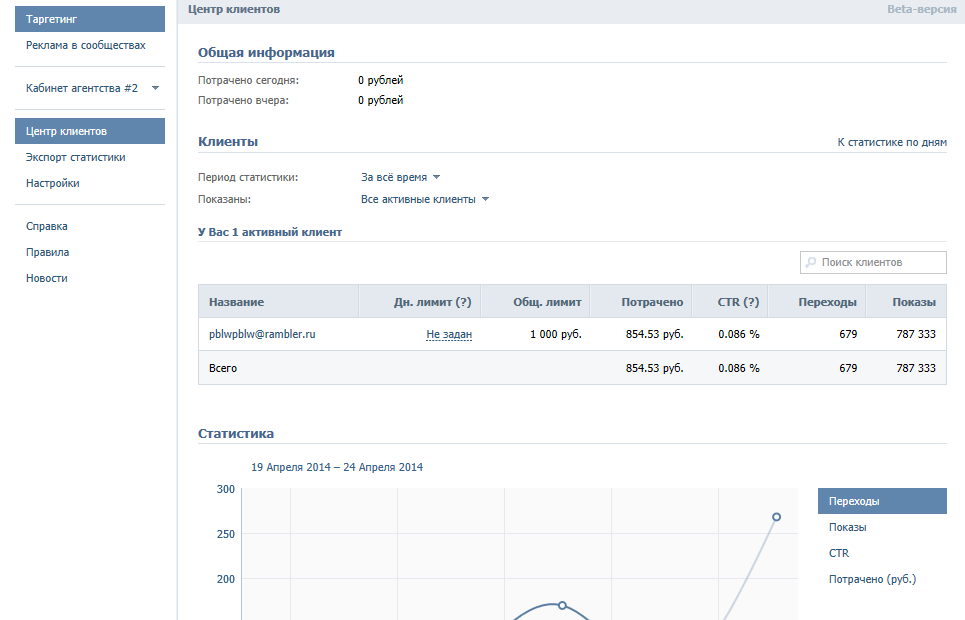Click the magnifier icon in client search
This screenshot has width=965, height=620.
click(x=811, y=262)
